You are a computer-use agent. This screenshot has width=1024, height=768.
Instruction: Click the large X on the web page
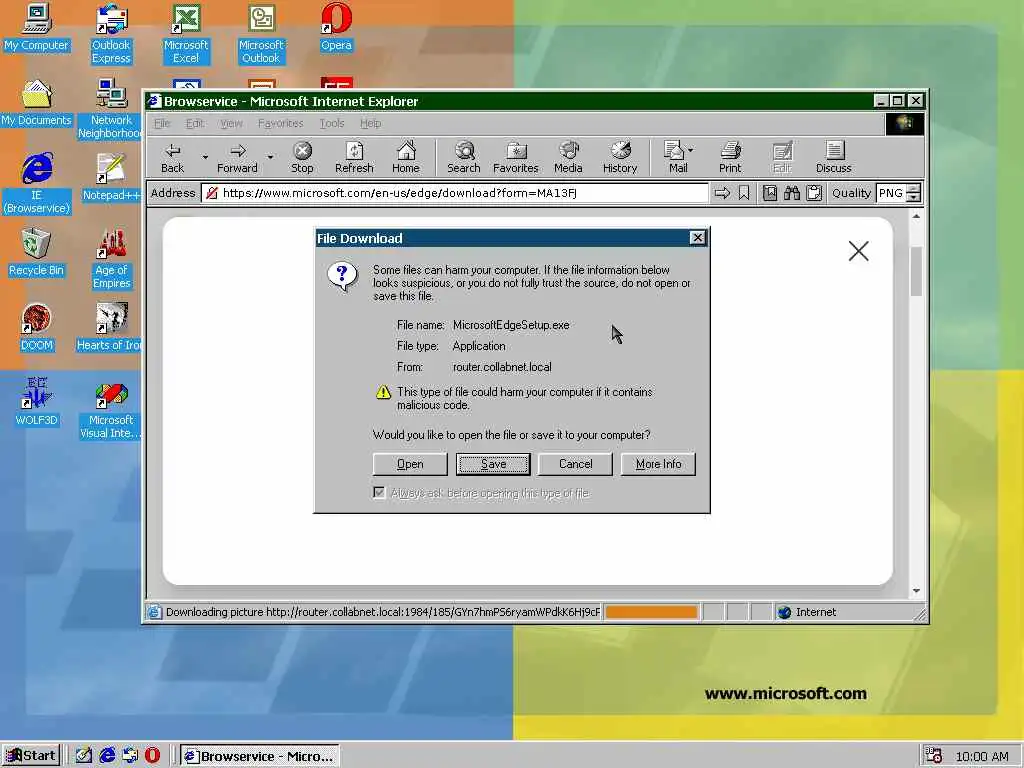pos(858,251)
